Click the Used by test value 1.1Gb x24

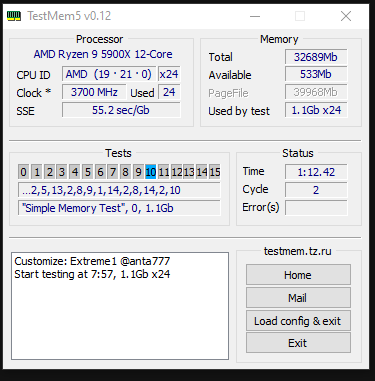coord(316,110)
